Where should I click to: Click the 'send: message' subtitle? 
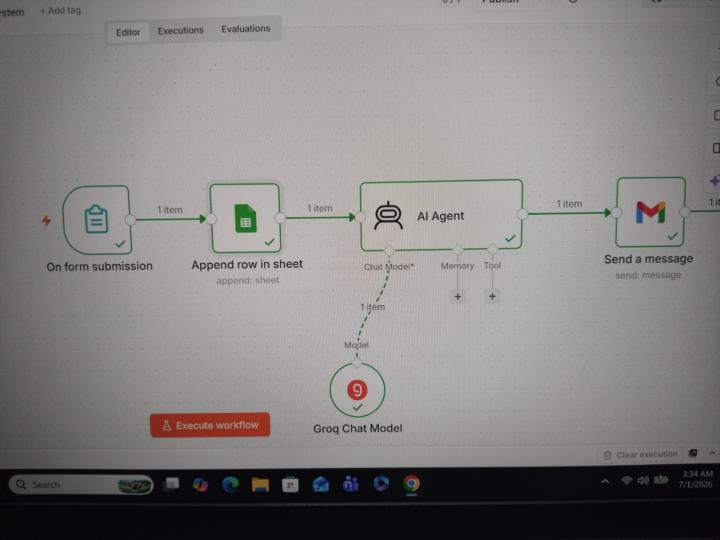coord(648,275)
